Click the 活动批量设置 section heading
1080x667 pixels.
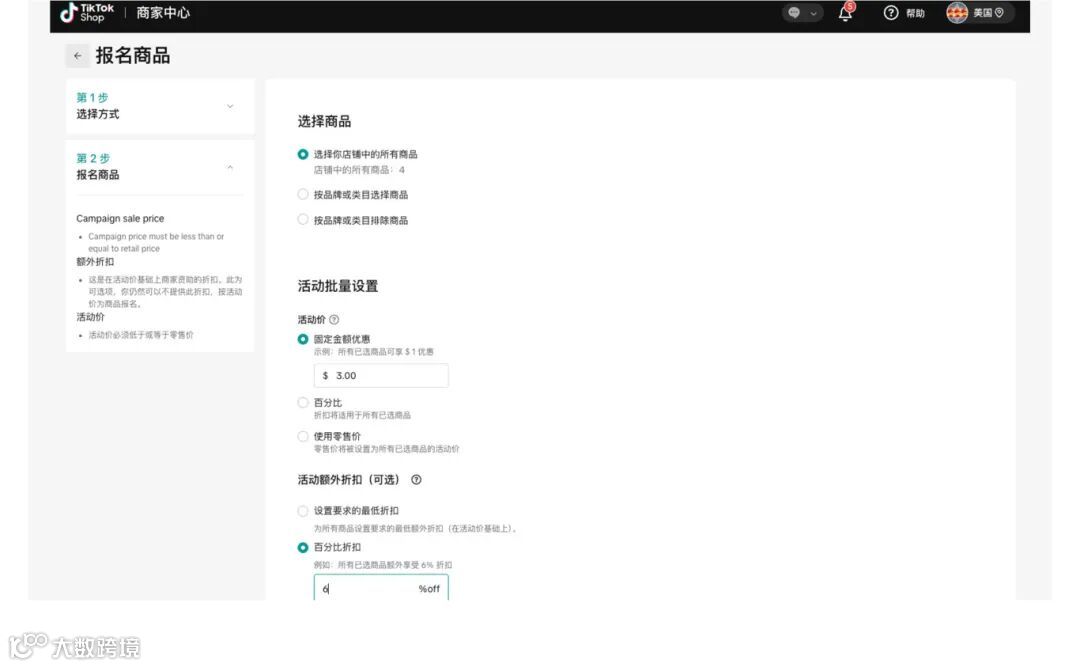(x=338, y=286)
